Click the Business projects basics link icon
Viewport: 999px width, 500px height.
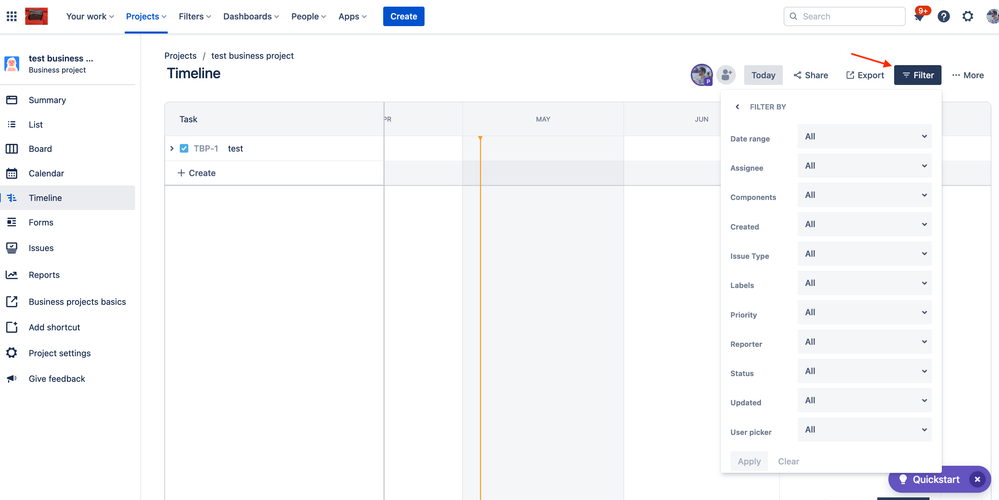pos(11,302)
